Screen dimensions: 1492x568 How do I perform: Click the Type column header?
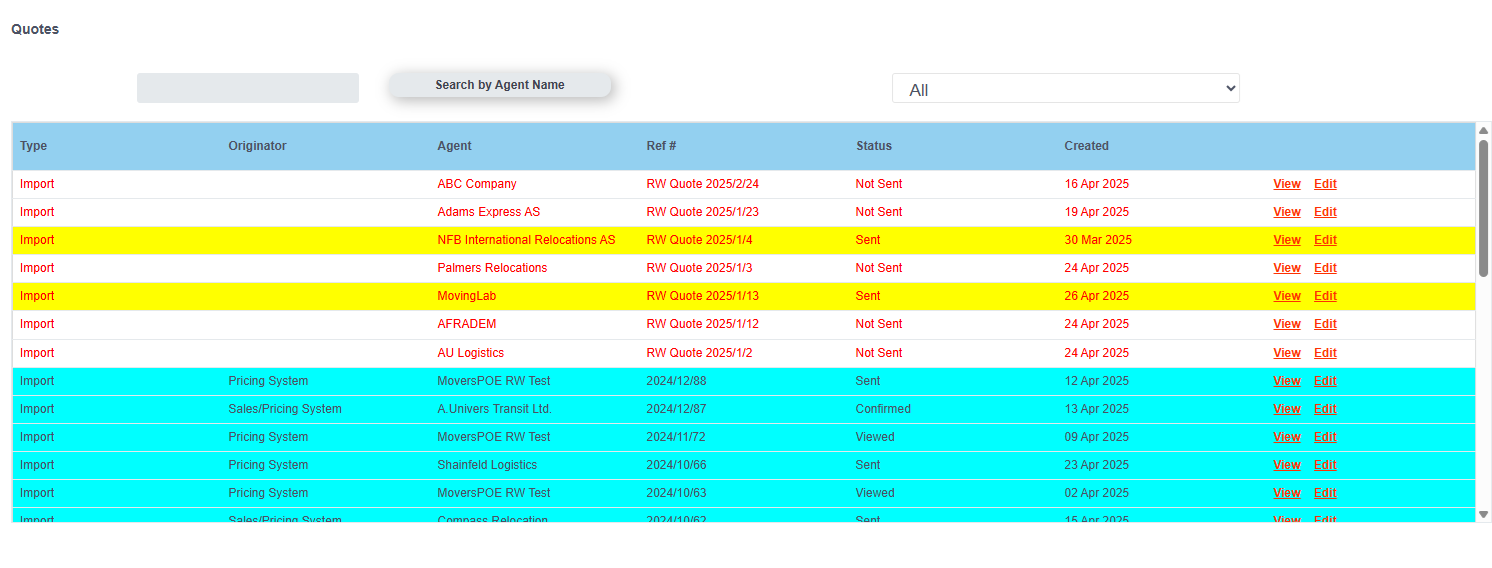[34, 146]
